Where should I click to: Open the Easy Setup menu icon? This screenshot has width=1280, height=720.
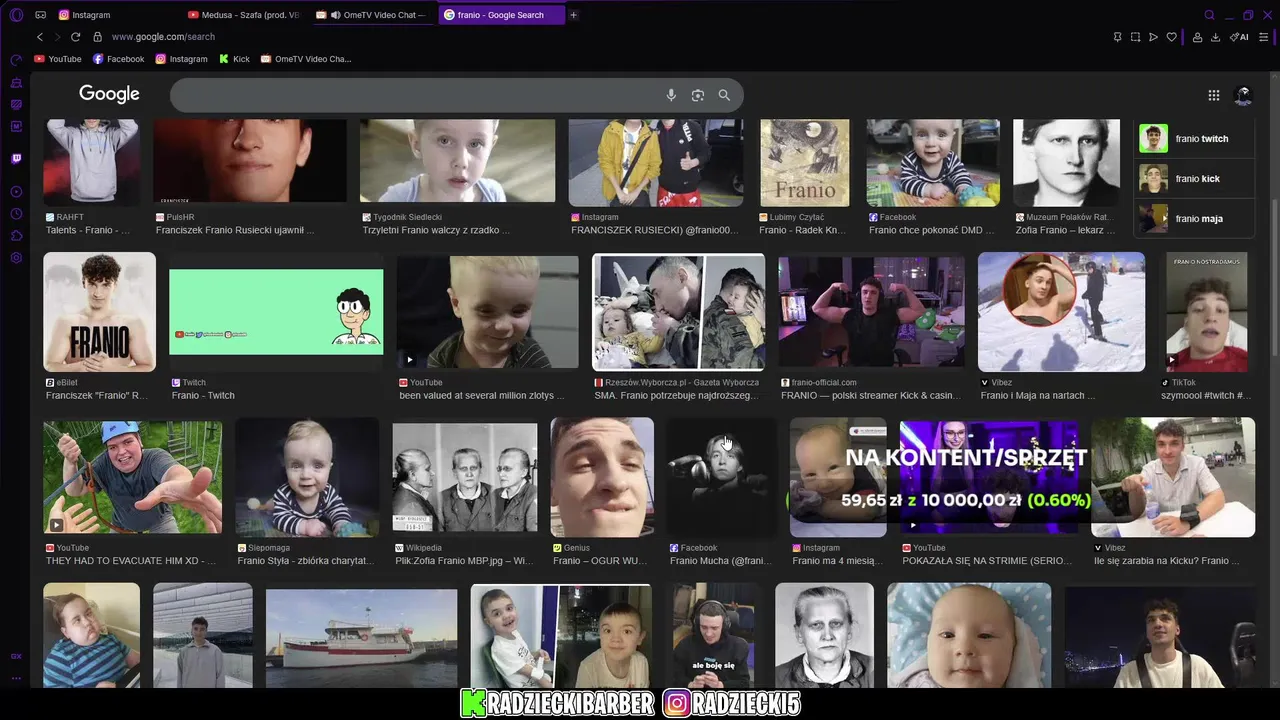[x=1264, y=37]
